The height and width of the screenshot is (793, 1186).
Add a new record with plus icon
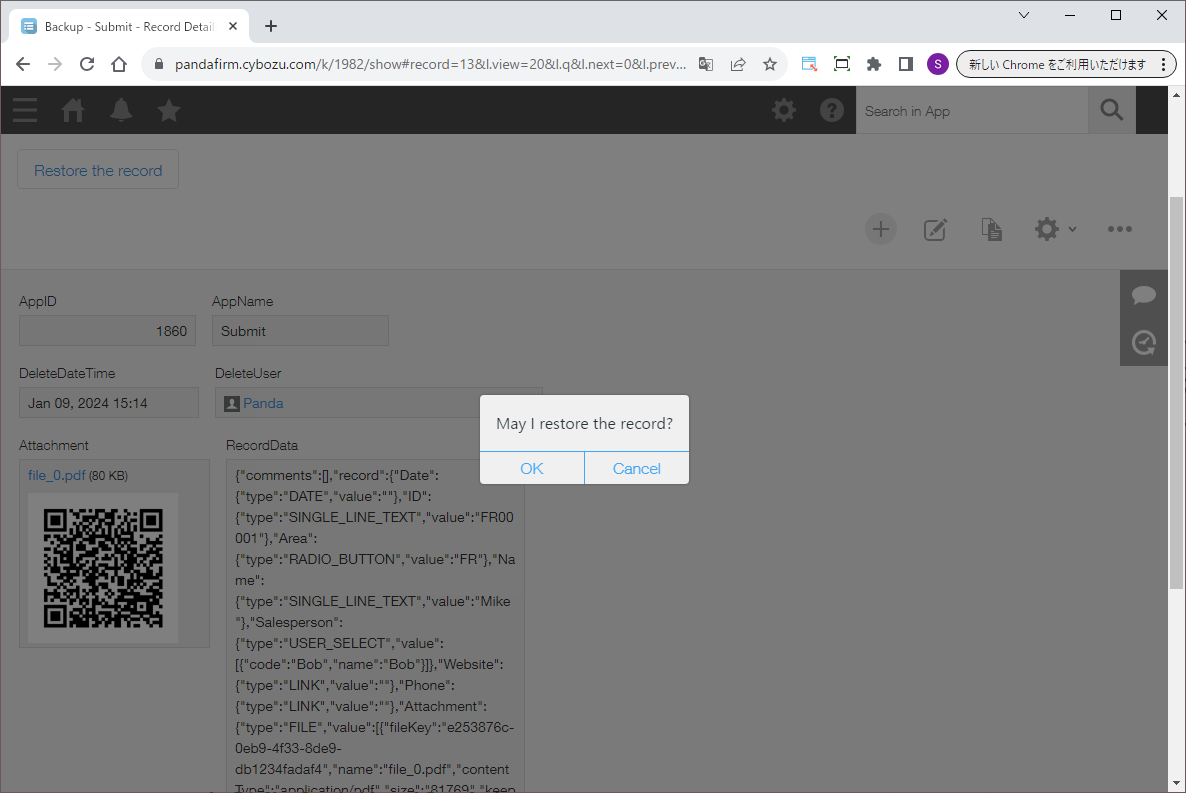(880, 229)
